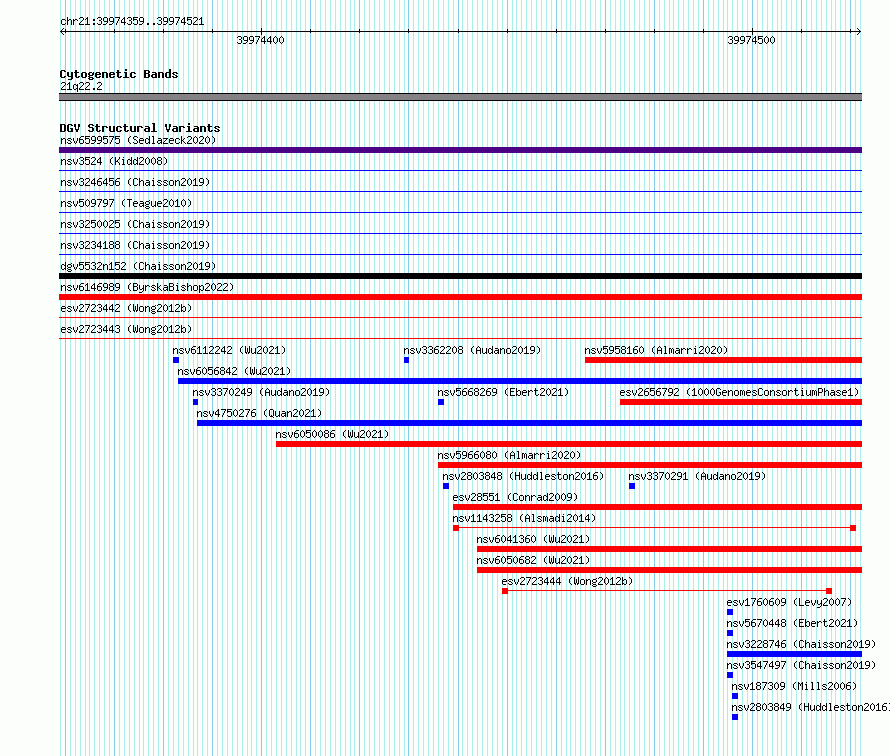
Task: Click blue marker under nsv3370249 (Audano2019)
Action: click(196, 402)
